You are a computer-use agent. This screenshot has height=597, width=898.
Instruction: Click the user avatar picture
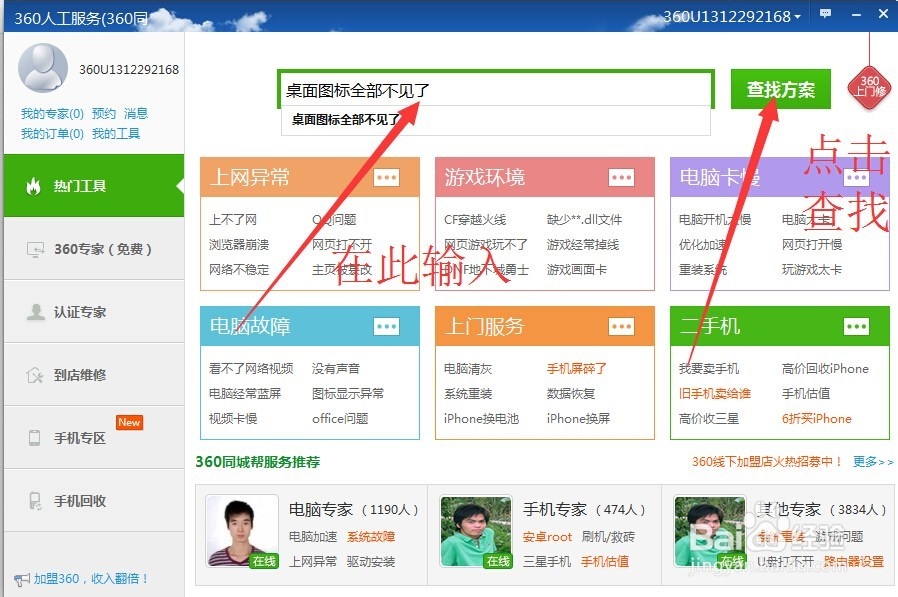click(43, 68)
